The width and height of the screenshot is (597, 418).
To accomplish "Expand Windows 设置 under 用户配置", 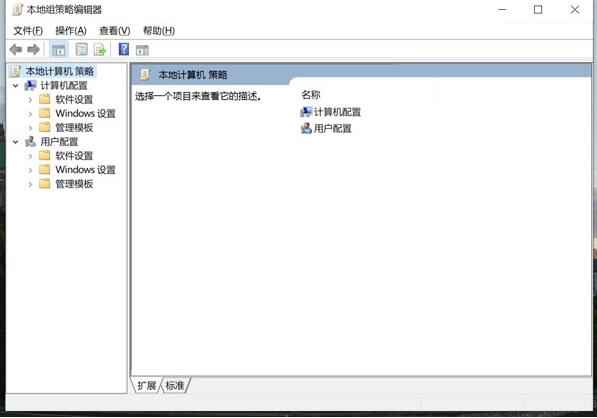I will [x=30, y=170].
